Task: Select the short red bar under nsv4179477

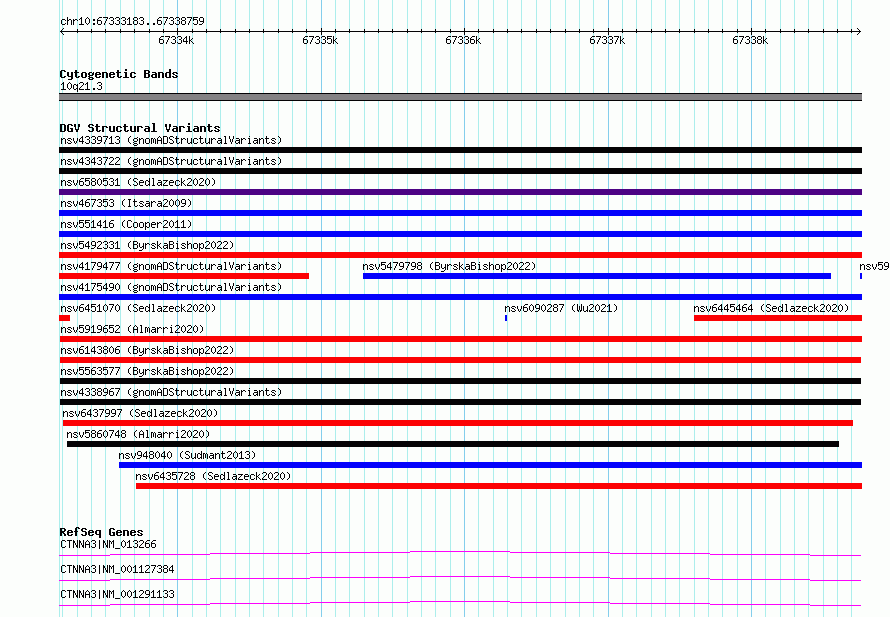Action: pos(184,276)
